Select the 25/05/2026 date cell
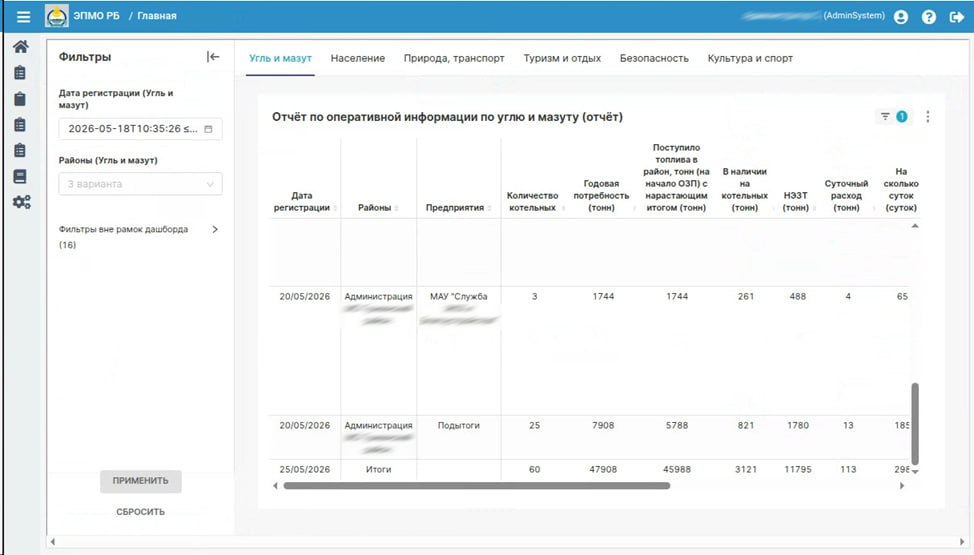 (x=304, y=469)
